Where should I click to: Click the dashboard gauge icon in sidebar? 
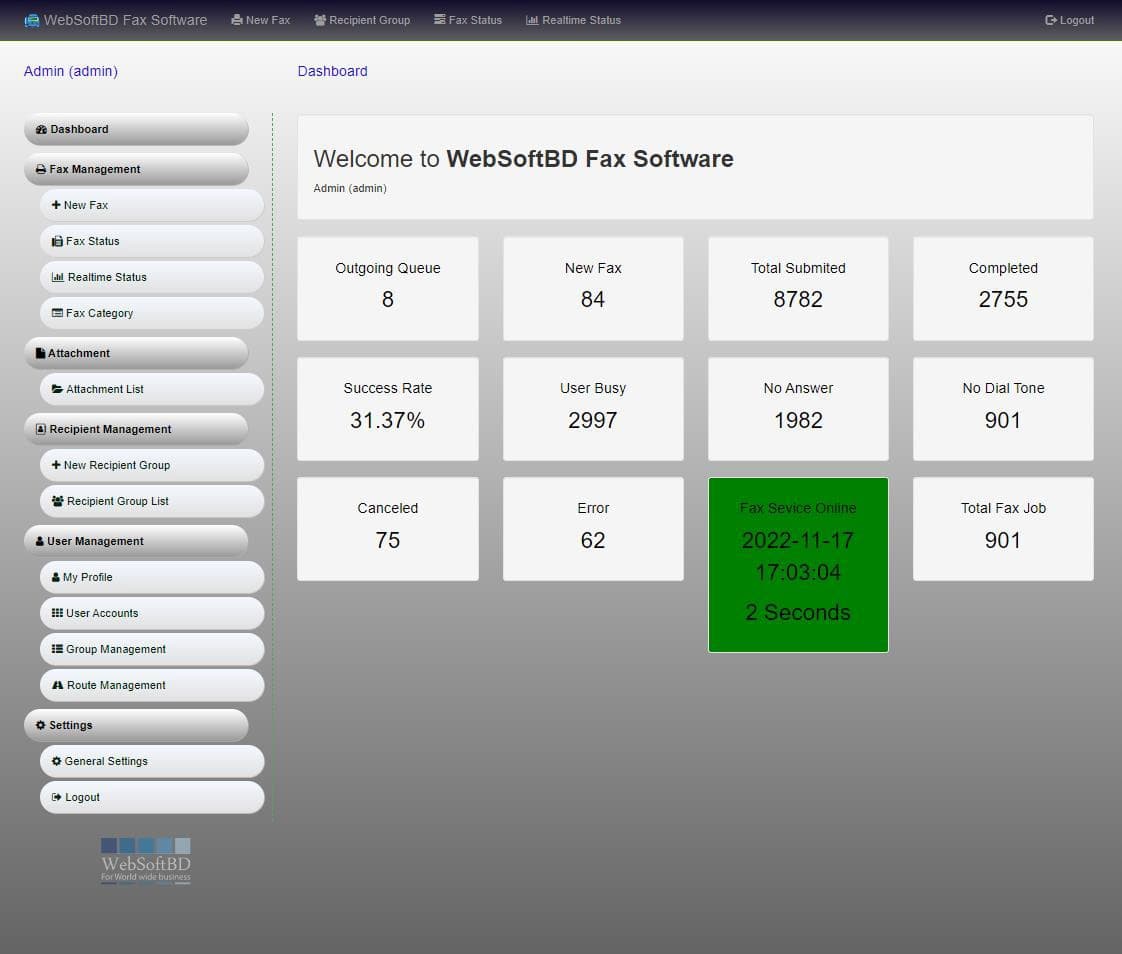point(42,130)
